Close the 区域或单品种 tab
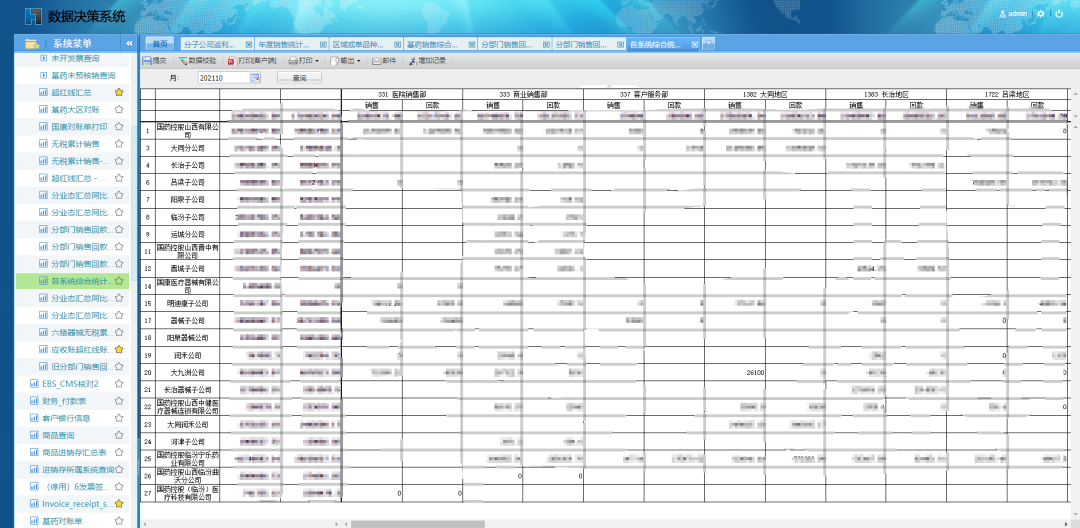1080x528 pixels. tap(397, 44)
